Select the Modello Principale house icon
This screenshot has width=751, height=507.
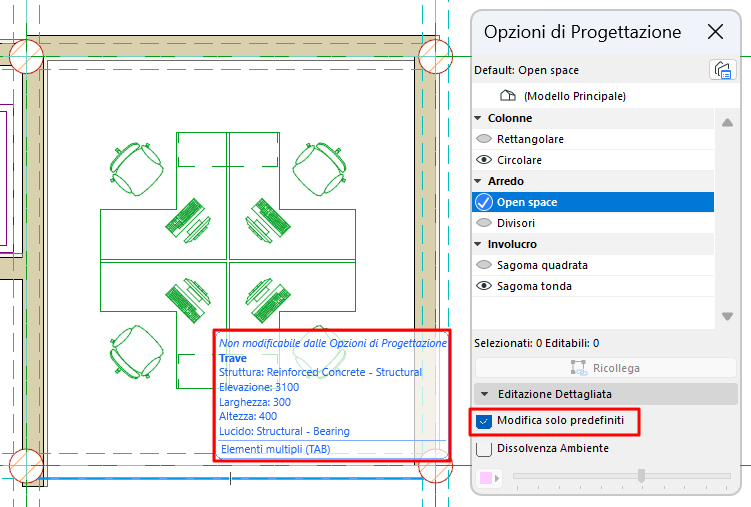(x=508, y=96)
